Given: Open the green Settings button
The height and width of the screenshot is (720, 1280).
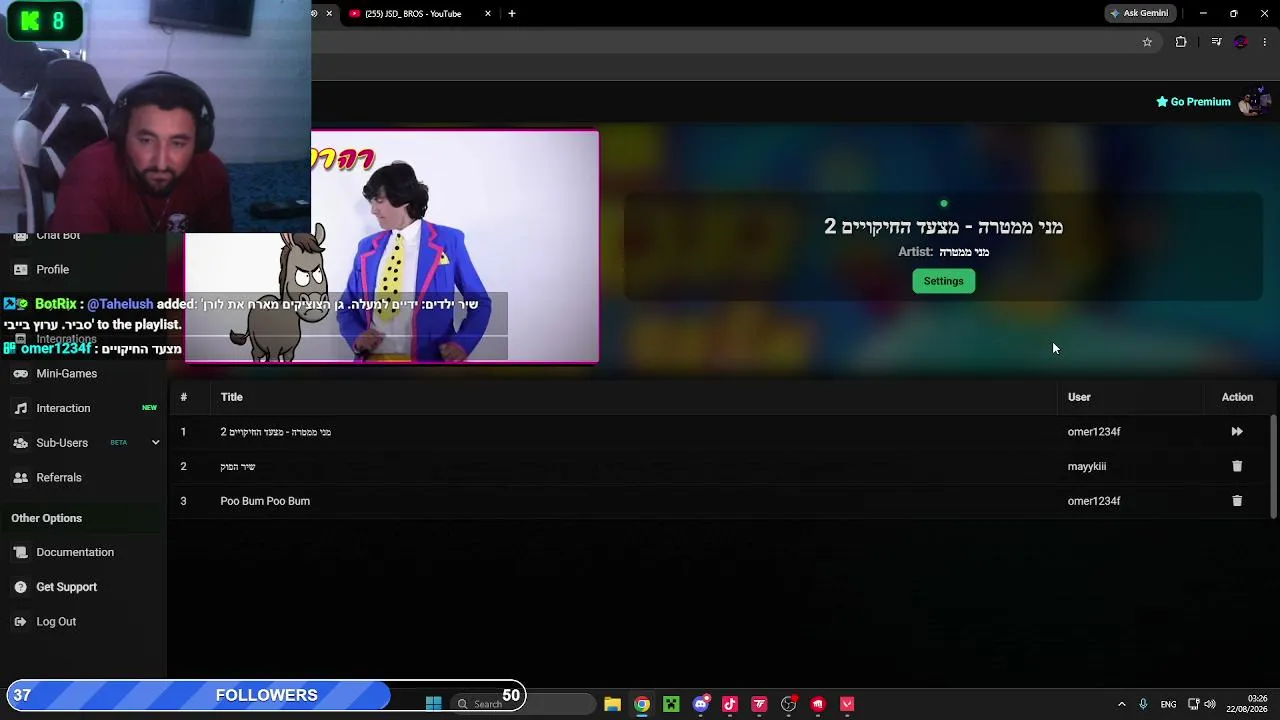Looking at the screenshot, I should tap(943, 281).
